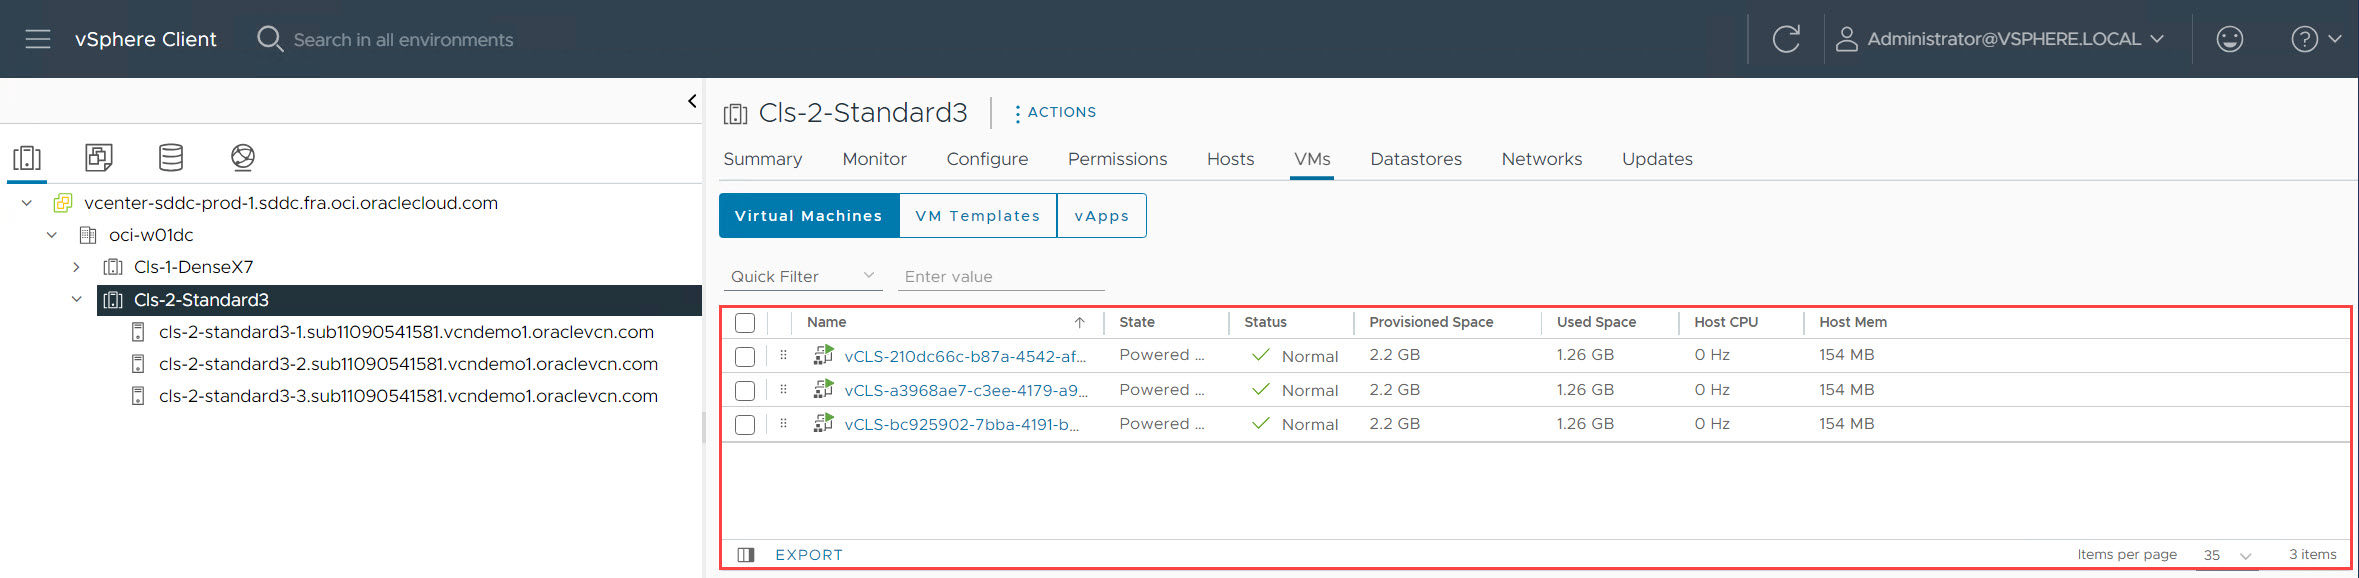Open the Permissions tab

1117,159
